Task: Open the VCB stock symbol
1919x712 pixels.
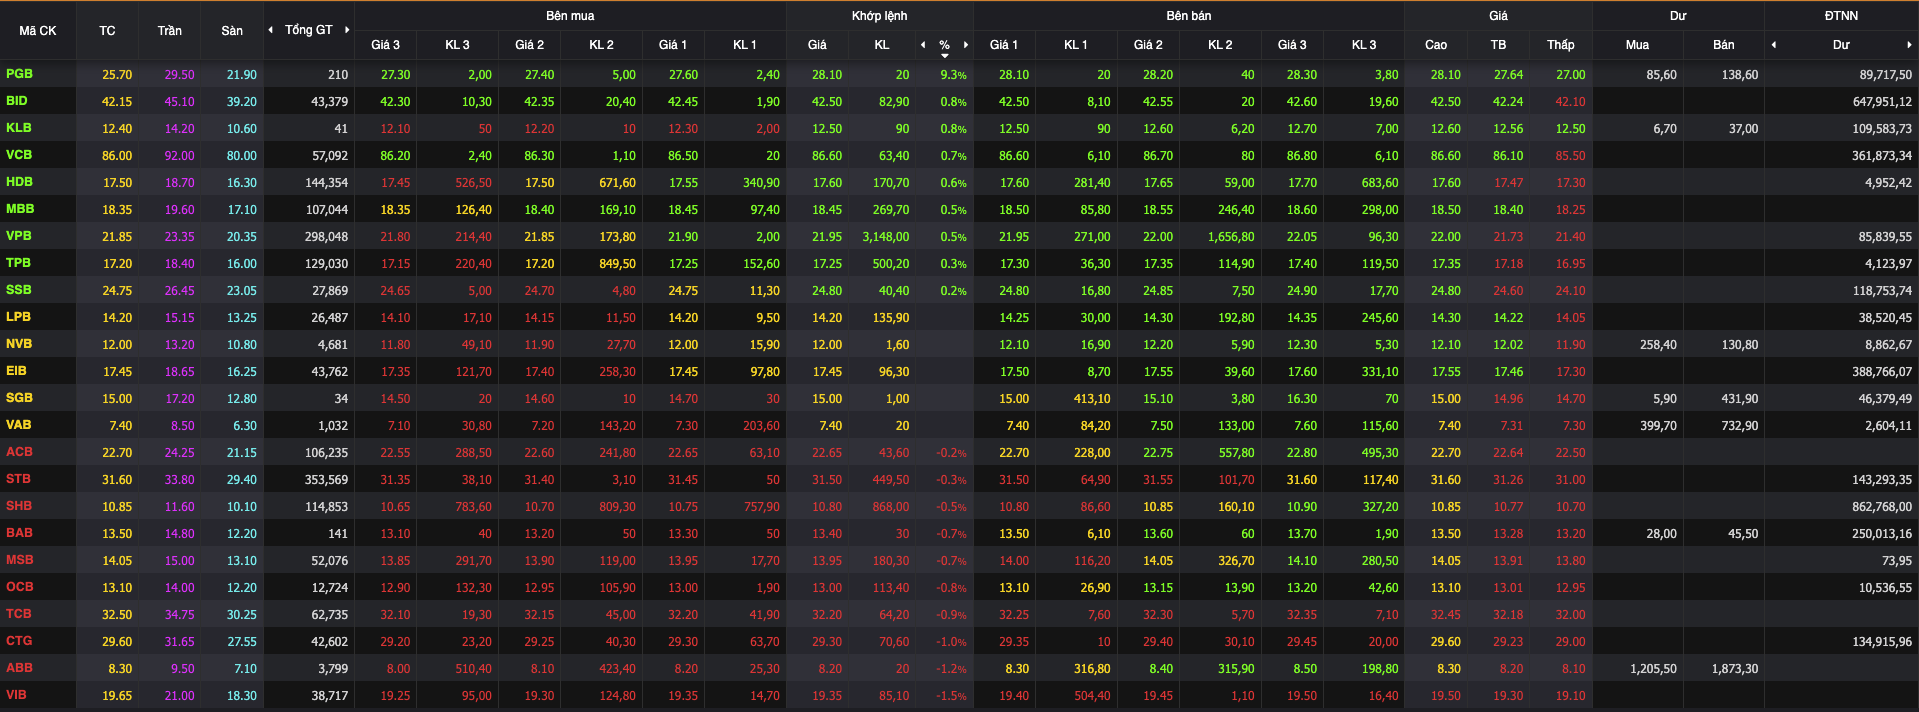Action: (x=19, y=155)
